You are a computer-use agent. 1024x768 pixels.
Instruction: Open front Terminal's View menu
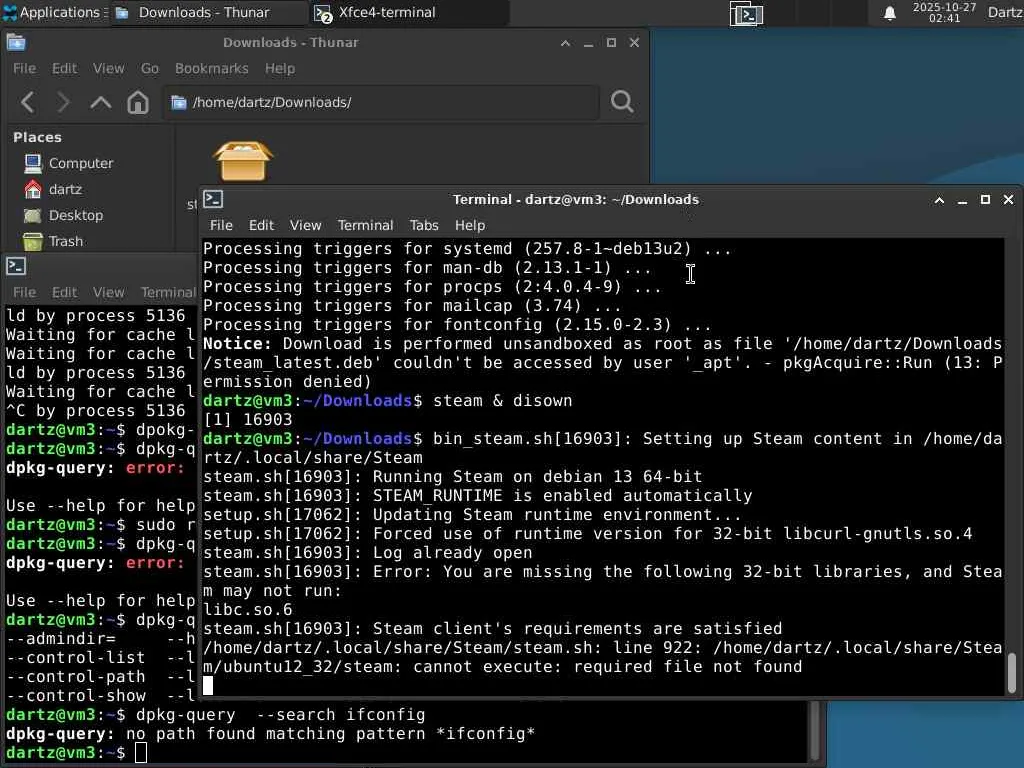[306, 225]
